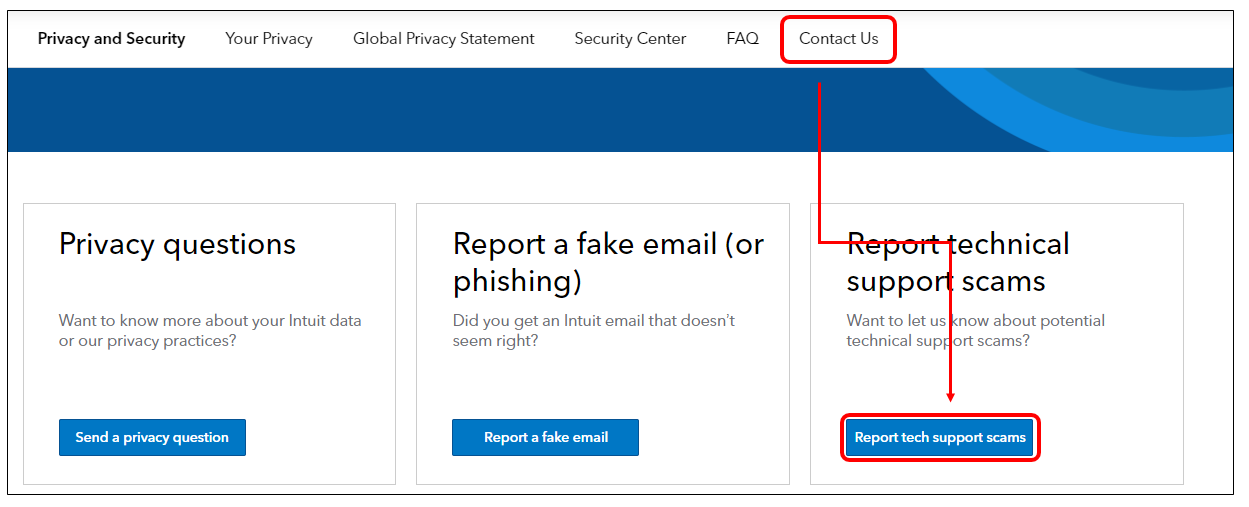Image resolution: width=1249 pixels, height=507 pixels.
Task: Switch to the Security Center tab
Action: tap(630, 39)
